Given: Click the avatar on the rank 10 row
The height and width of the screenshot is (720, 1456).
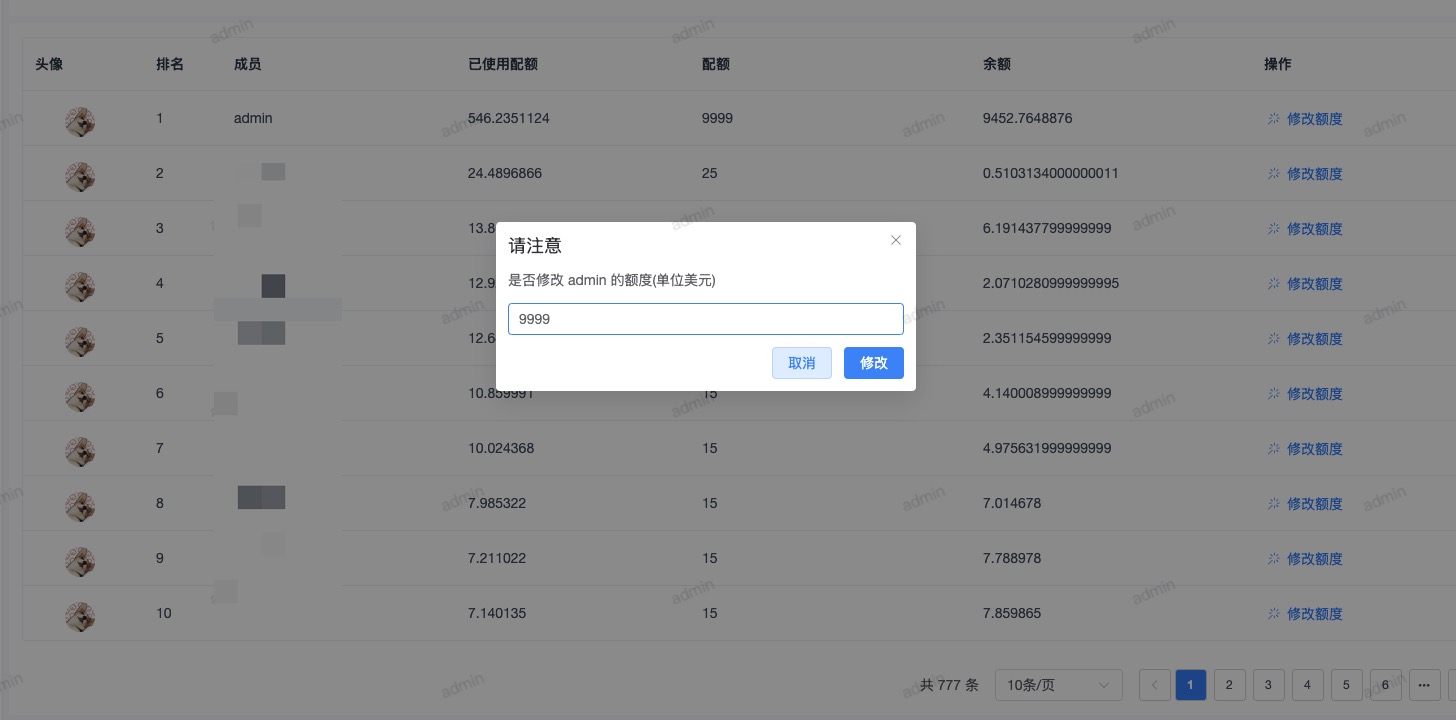Looking at the screenshot, I should [80, 617].
